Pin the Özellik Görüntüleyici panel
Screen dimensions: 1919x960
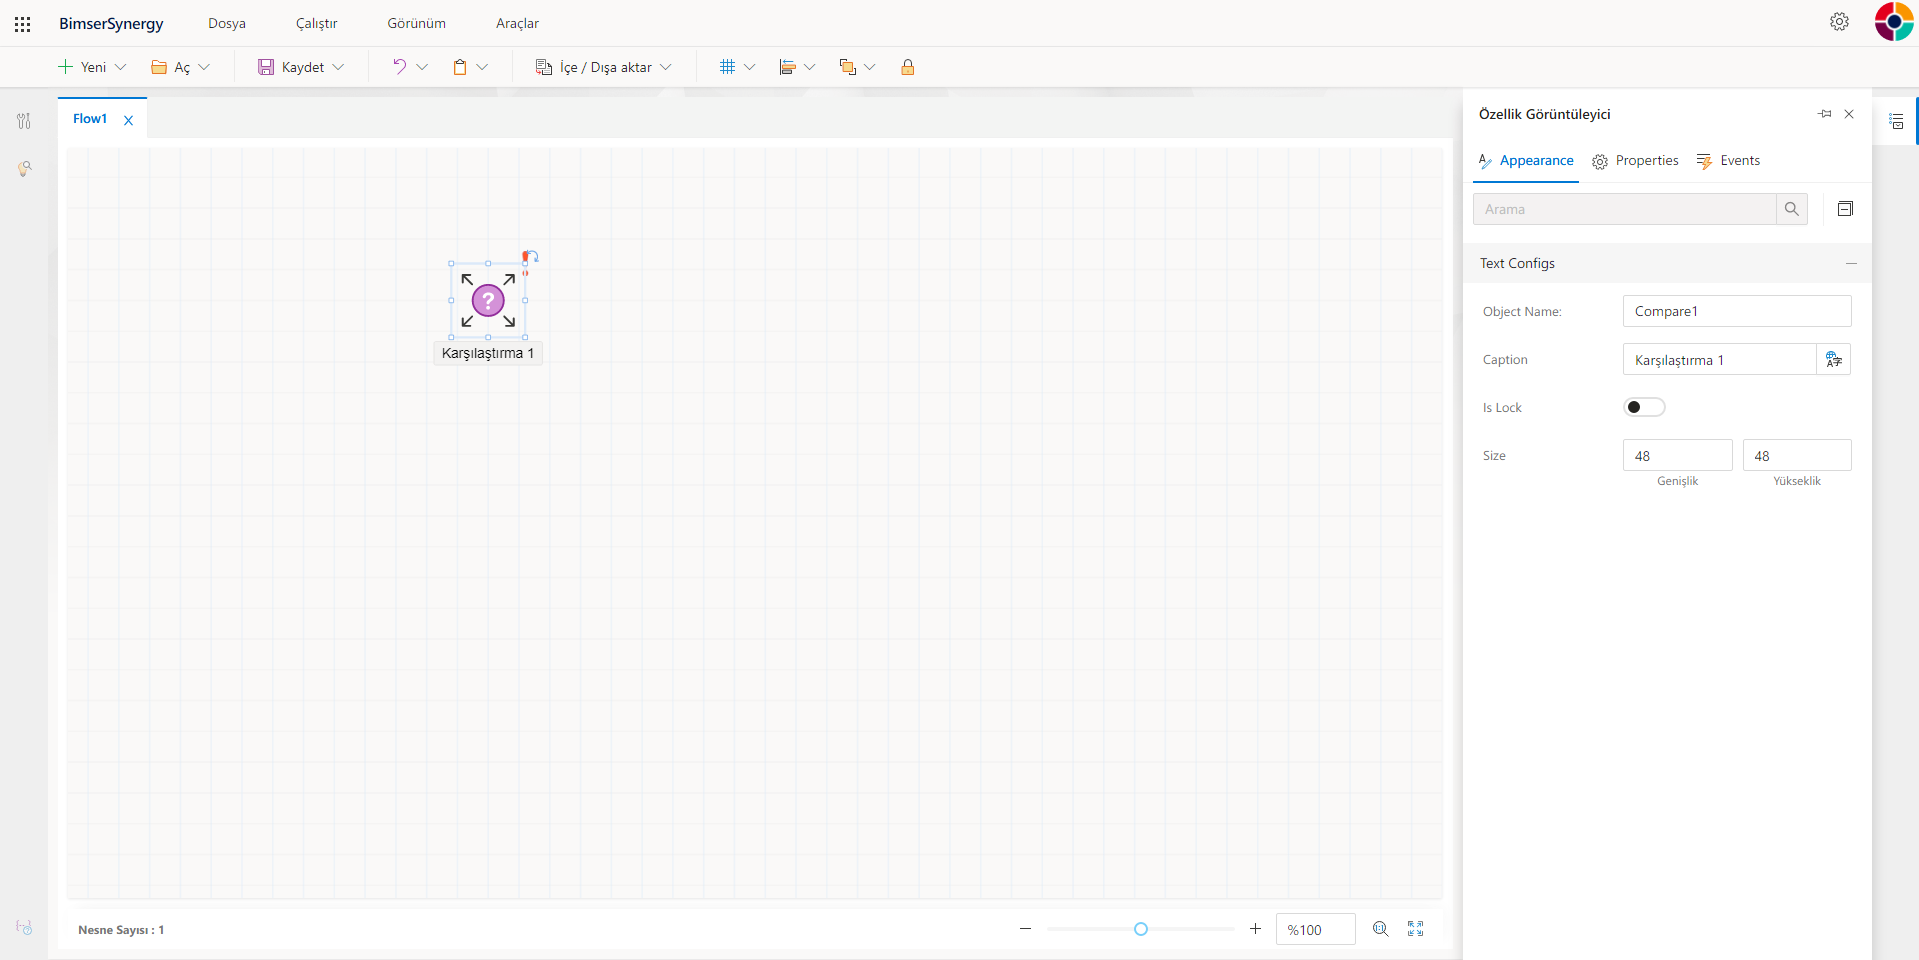pyautogui.click(x=1824, y=114)
